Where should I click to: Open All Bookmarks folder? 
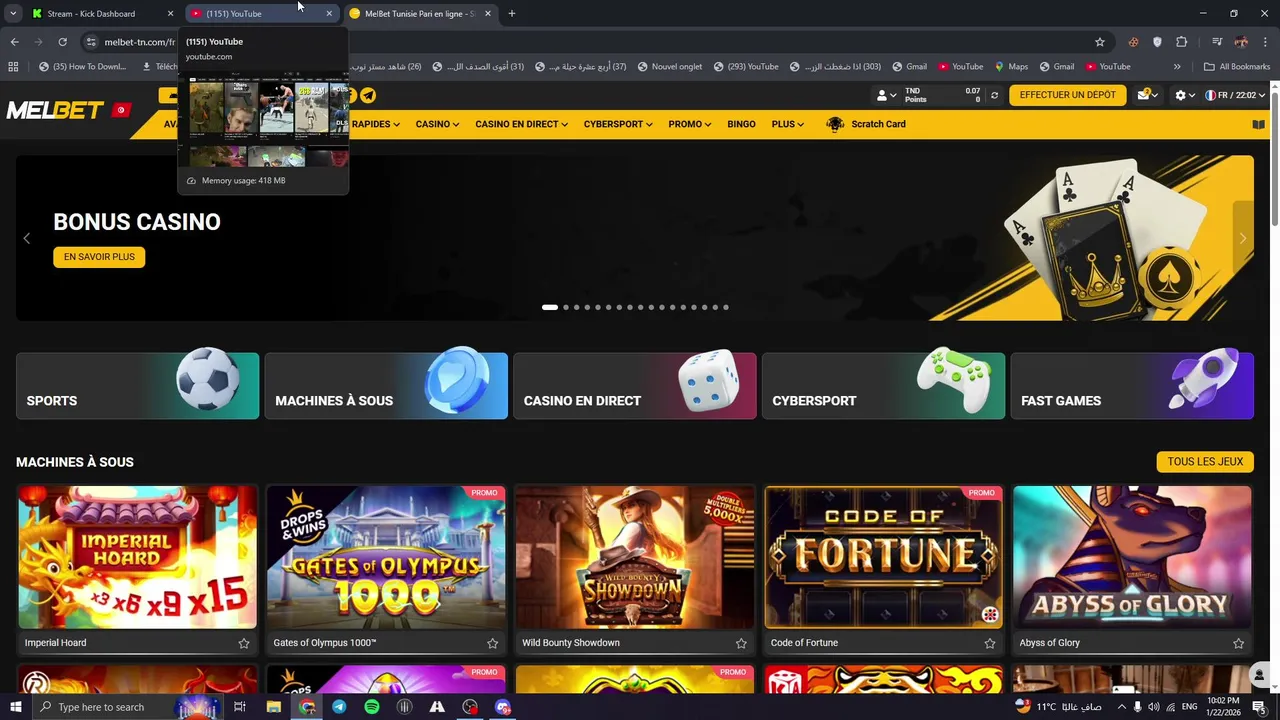(1237, 67)
